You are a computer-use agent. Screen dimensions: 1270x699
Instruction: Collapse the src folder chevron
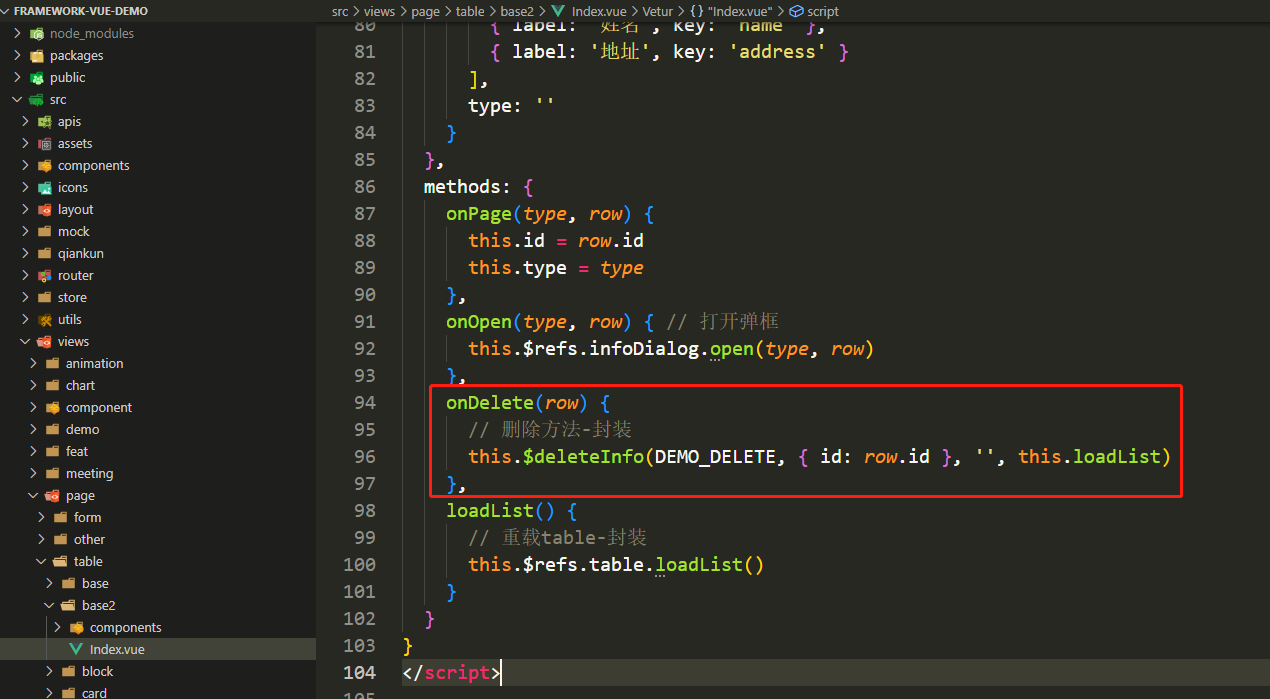click(17, 99)
